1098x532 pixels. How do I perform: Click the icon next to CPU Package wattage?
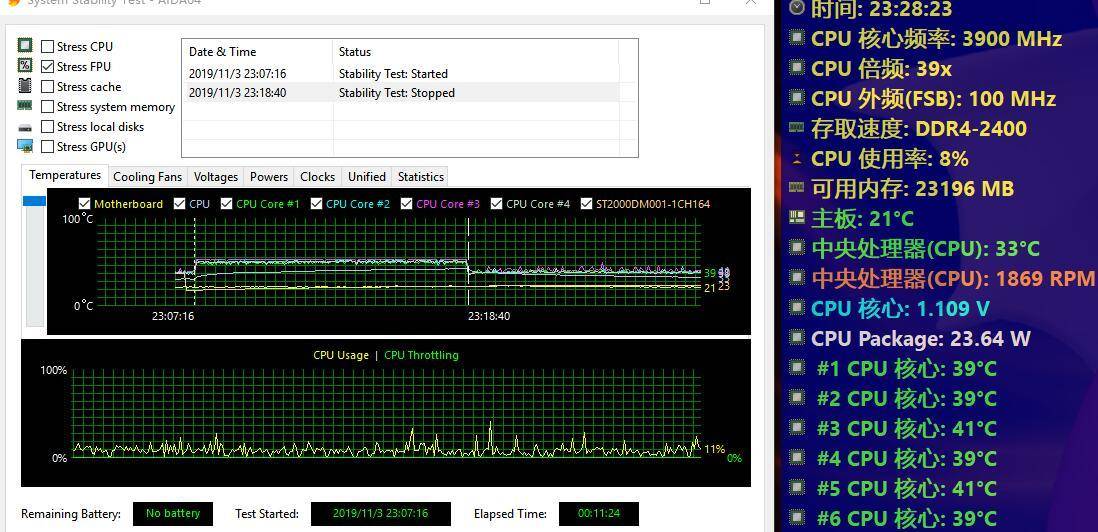[x=797, y=338]
